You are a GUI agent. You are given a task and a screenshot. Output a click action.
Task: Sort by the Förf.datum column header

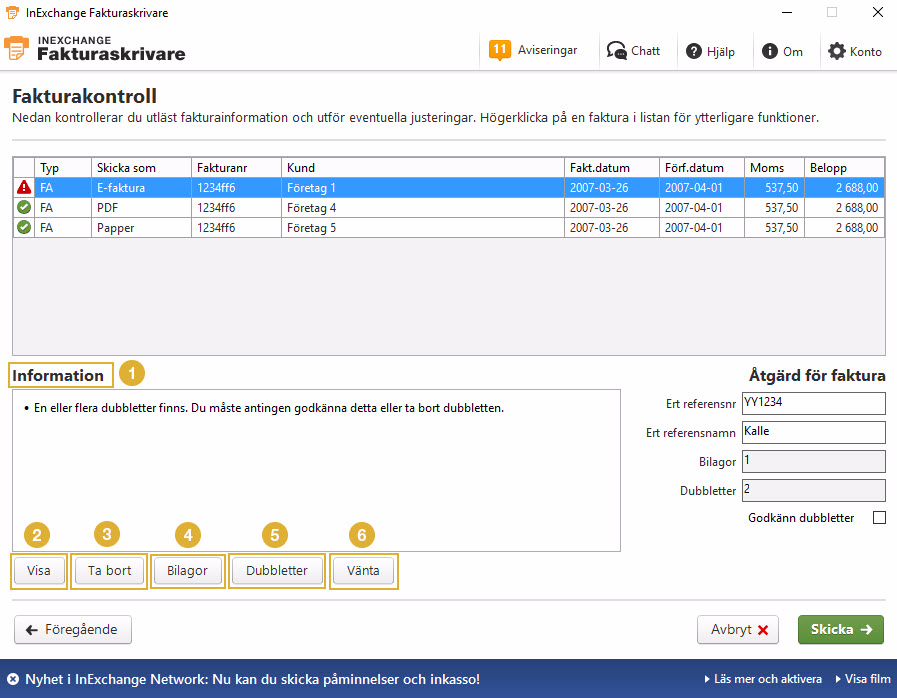coord(701,168)
